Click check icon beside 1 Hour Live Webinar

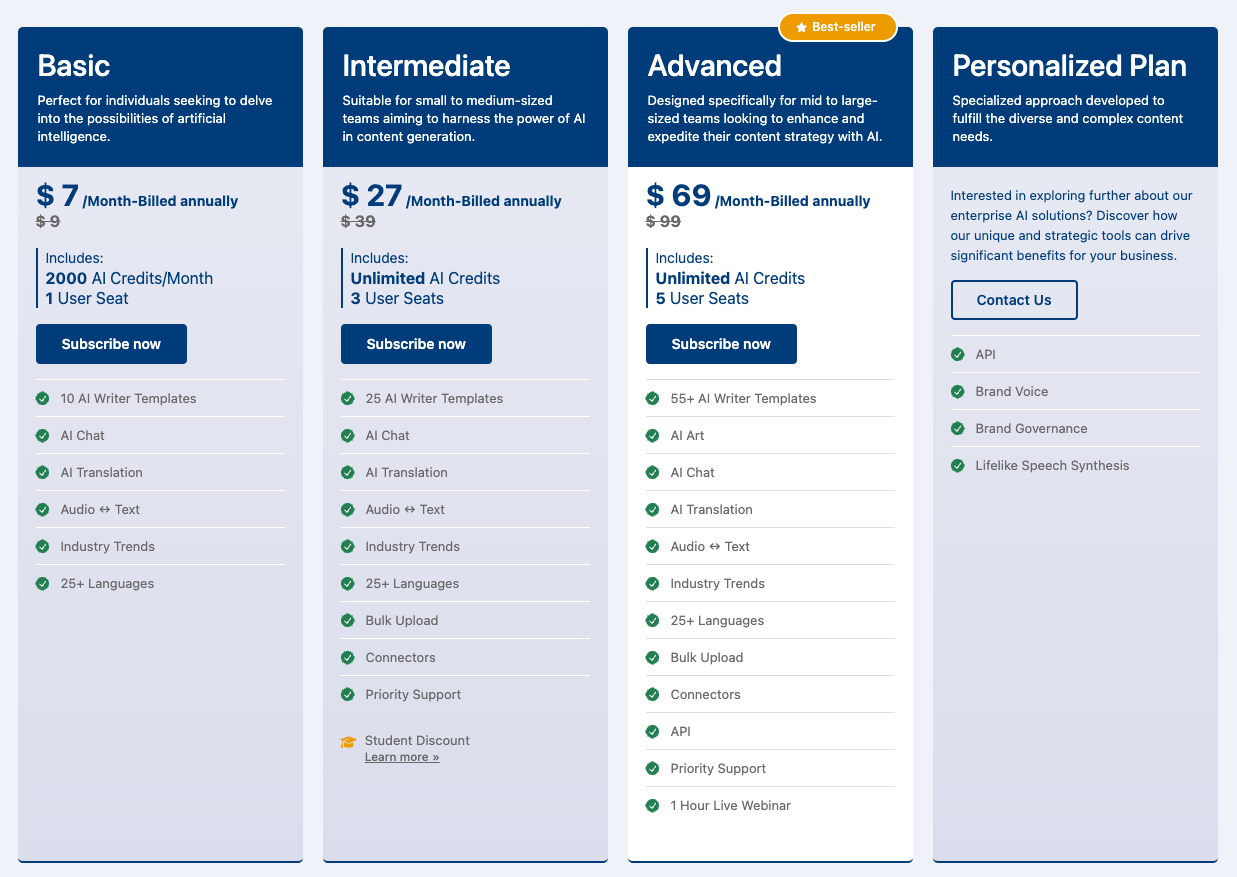coord(653,806)
